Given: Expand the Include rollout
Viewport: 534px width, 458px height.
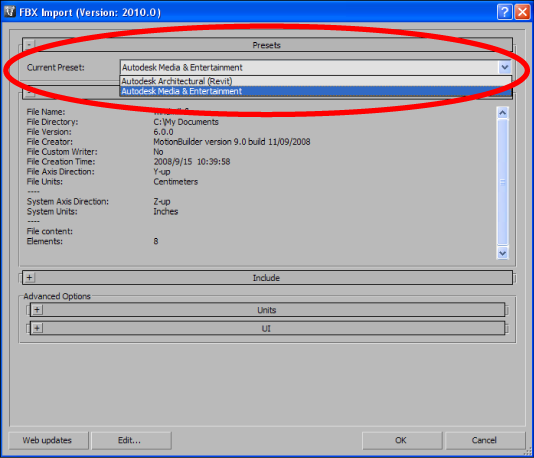Looking at the screenshot, I should coord(30,278).
